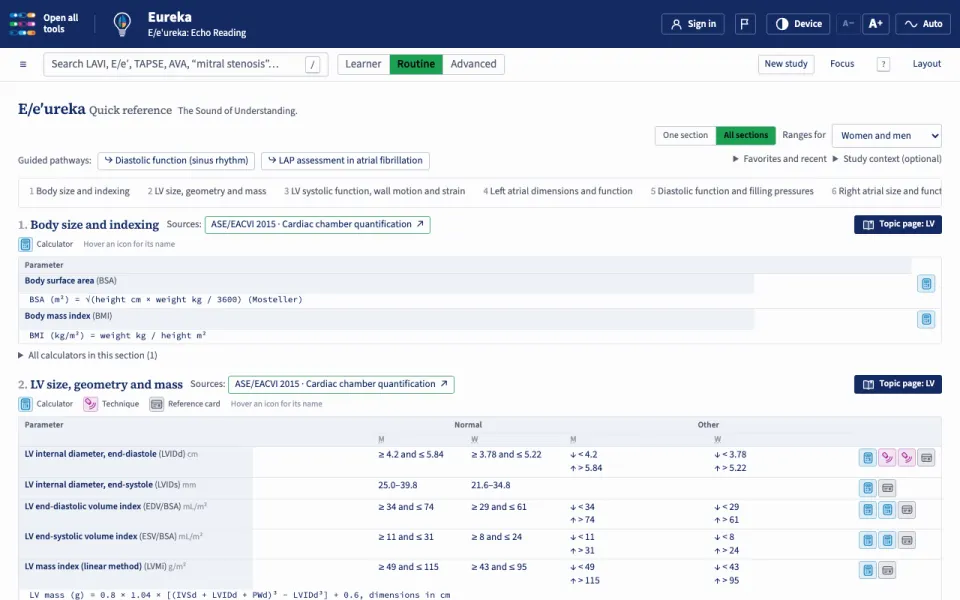Open Diastolic function (sinus rhythm) pathway
Image resolution: width=960 pixels, height=600 pixels.
coord(176,160)
